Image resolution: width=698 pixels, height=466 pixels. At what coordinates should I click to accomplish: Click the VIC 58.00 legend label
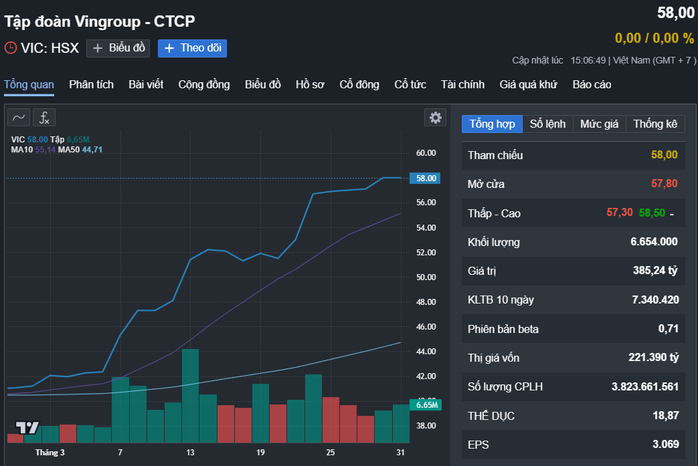[x=29, y=140]
